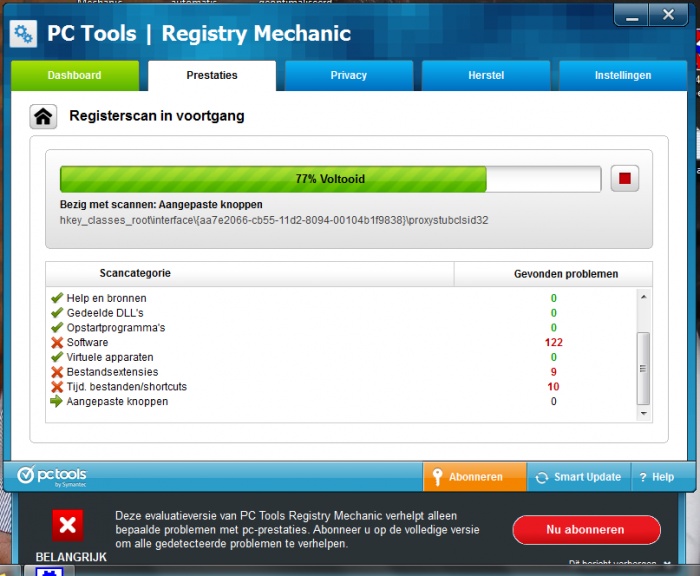700x576 pixels.
Task: Click the orange Abonneren button
Action: coord(475,477)
